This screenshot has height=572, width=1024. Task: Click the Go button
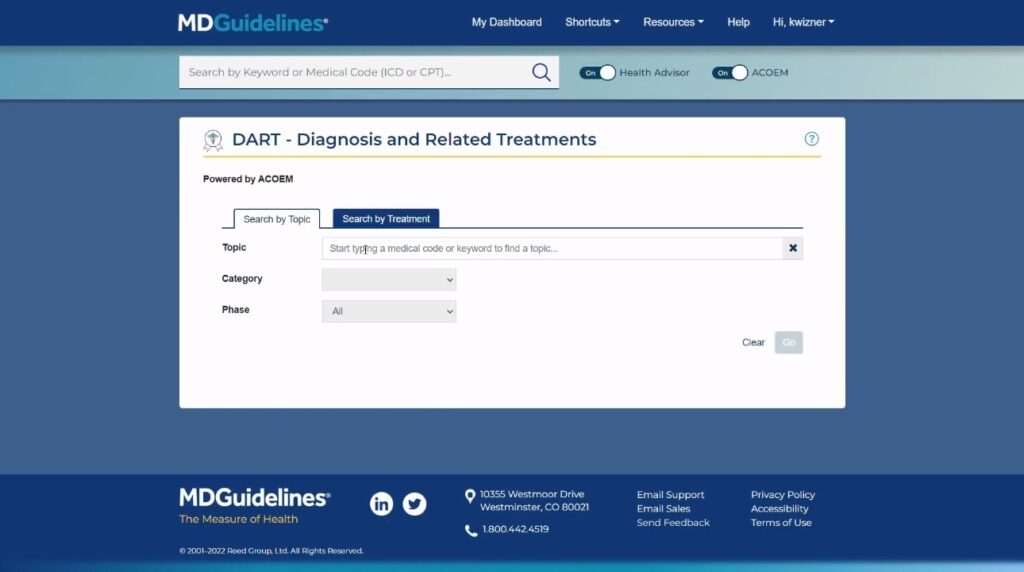(789, 342)
